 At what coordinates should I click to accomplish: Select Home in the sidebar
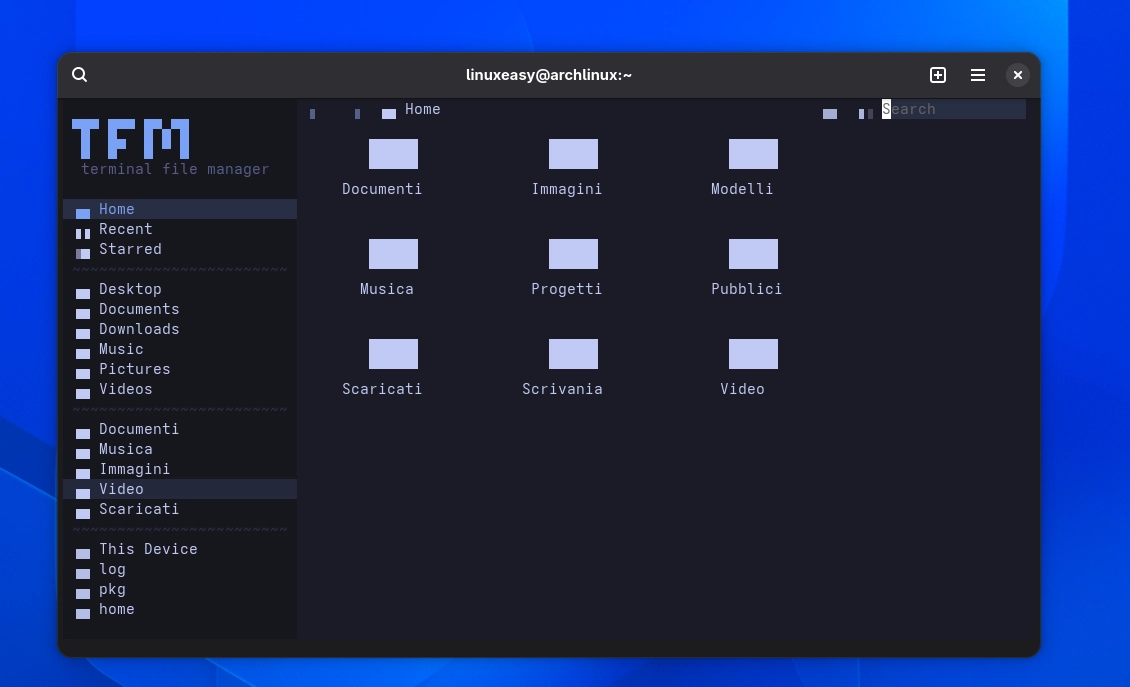pos(180,209)
